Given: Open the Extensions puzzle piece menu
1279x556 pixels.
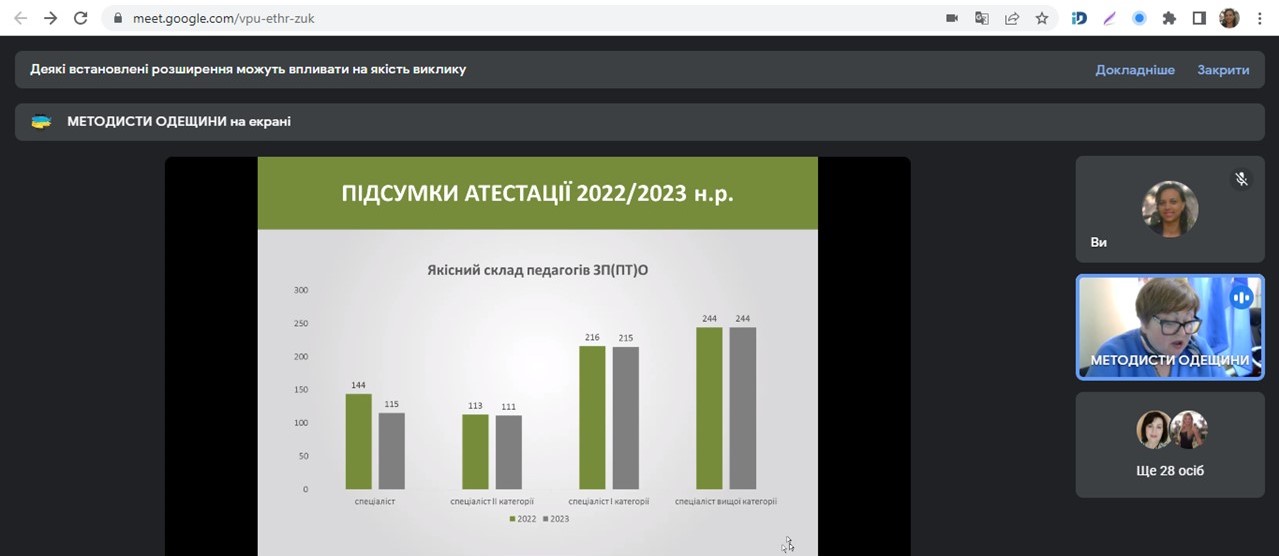Looking at the screenshot, I should pyautogui.click(x=1169, y=18).
